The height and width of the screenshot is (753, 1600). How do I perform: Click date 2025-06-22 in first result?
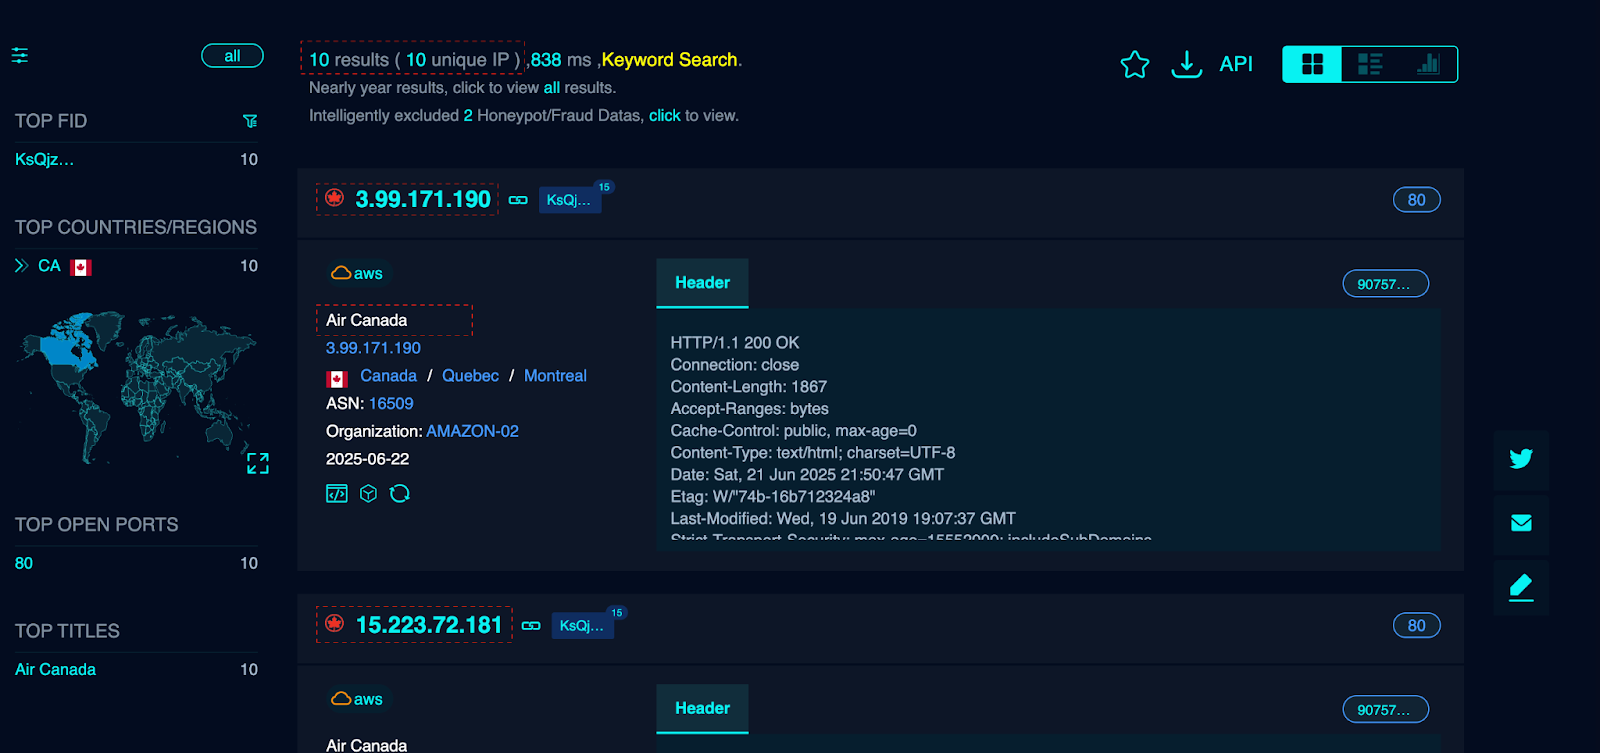[367, 459]
